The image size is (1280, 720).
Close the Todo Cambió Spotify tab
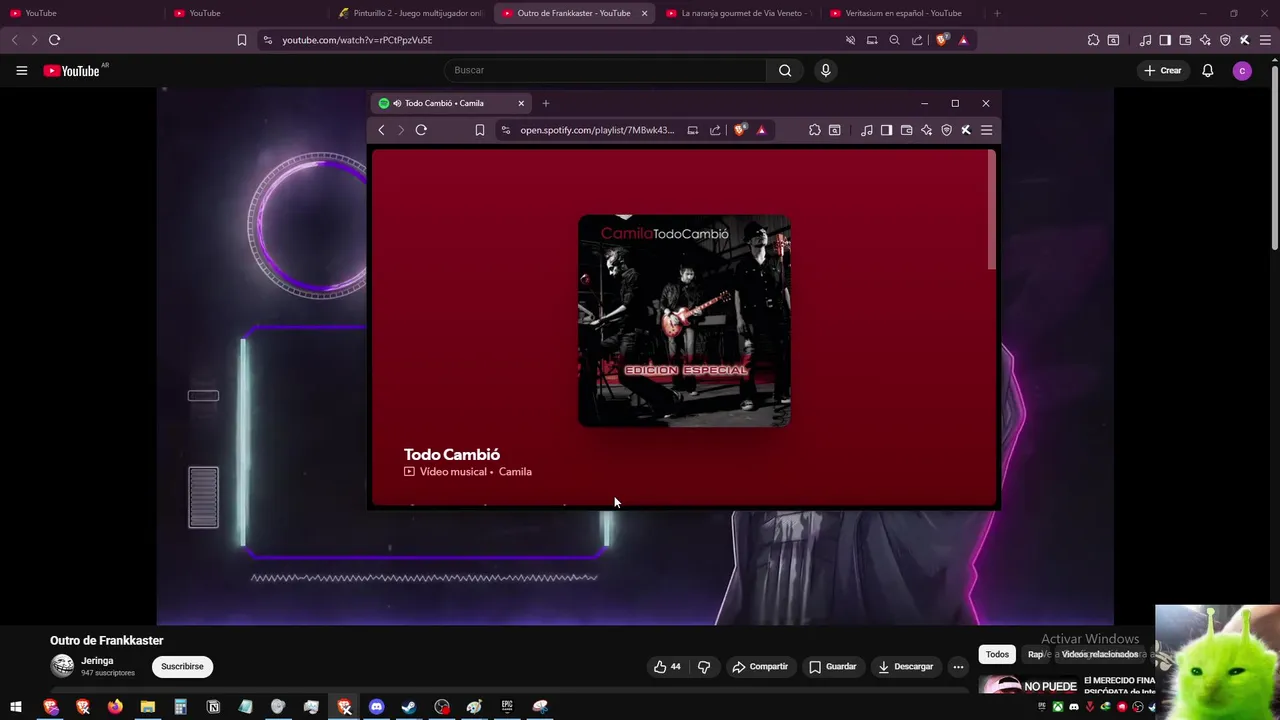520,103
